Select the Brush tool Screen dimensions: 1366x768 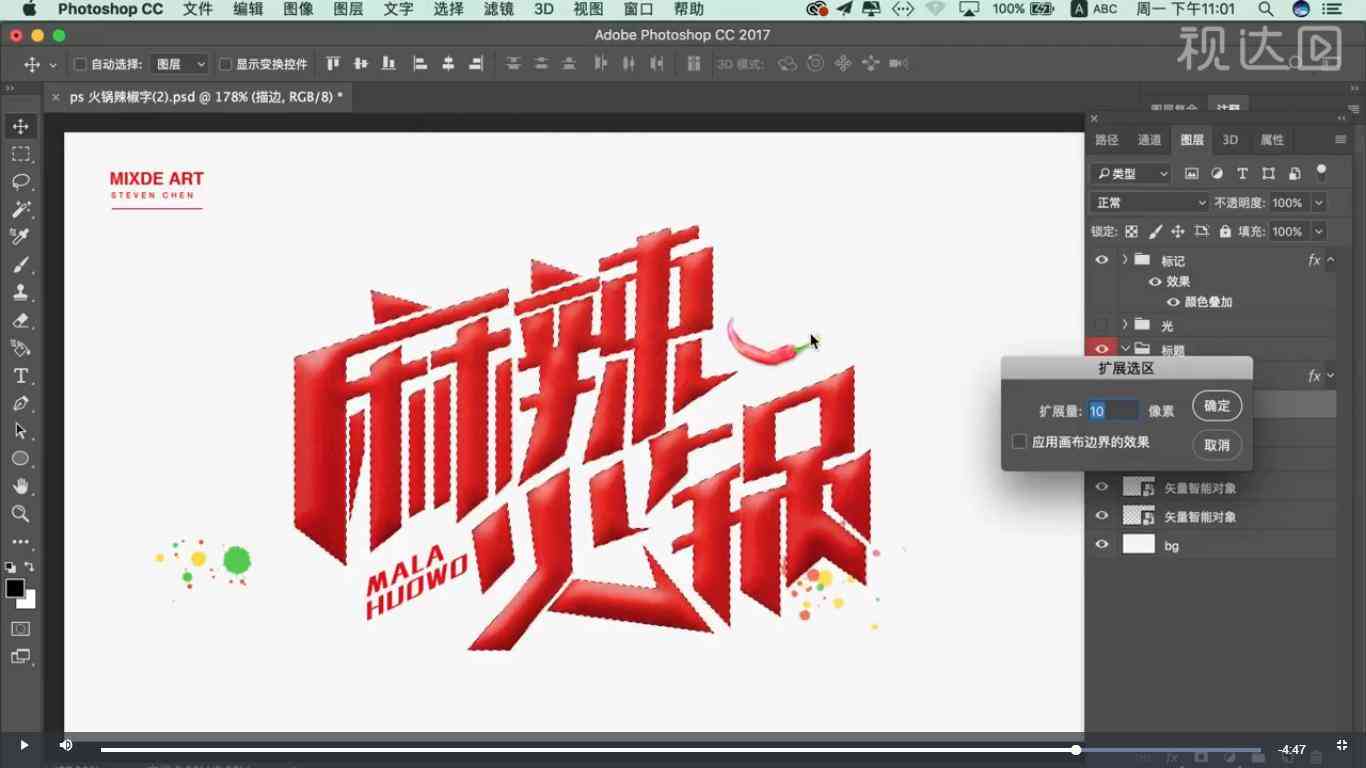click(20, 265)
